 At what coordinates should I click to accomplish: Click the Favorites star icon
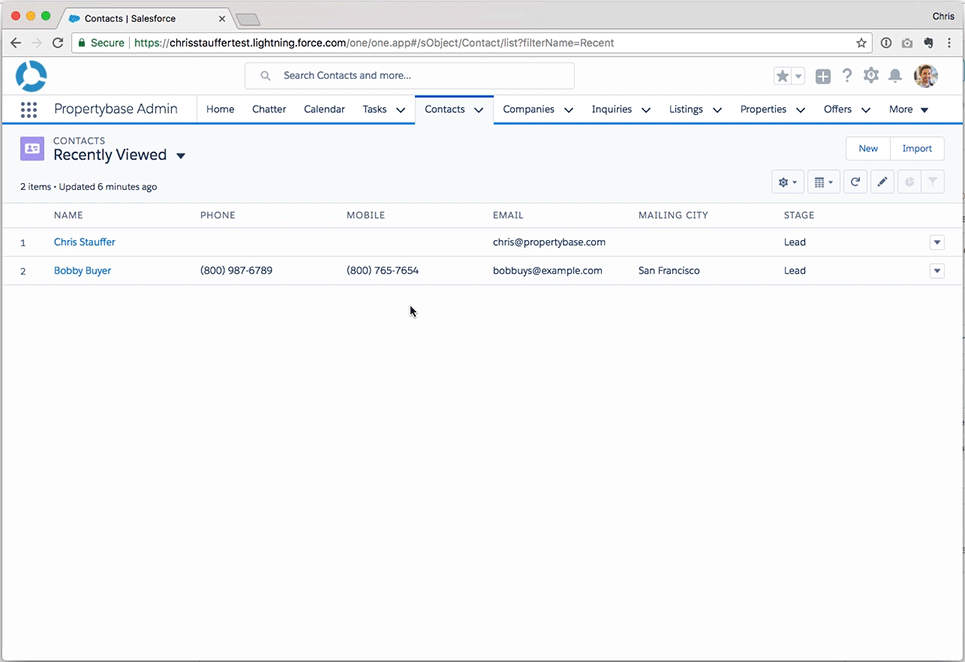782,76
